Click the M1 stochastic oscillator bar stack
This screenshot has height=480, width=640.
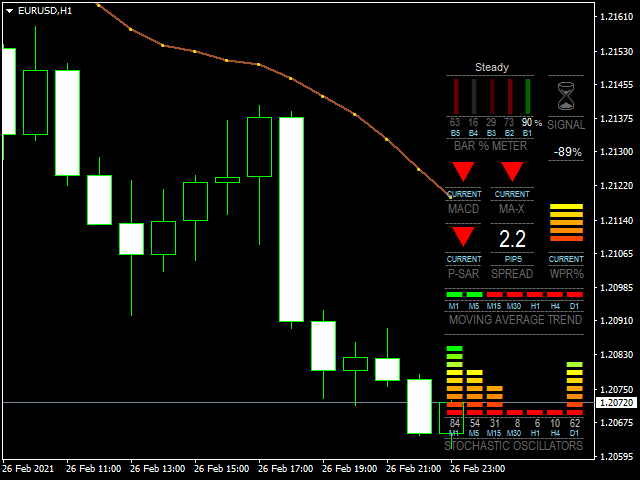click(x=454, y=380)
